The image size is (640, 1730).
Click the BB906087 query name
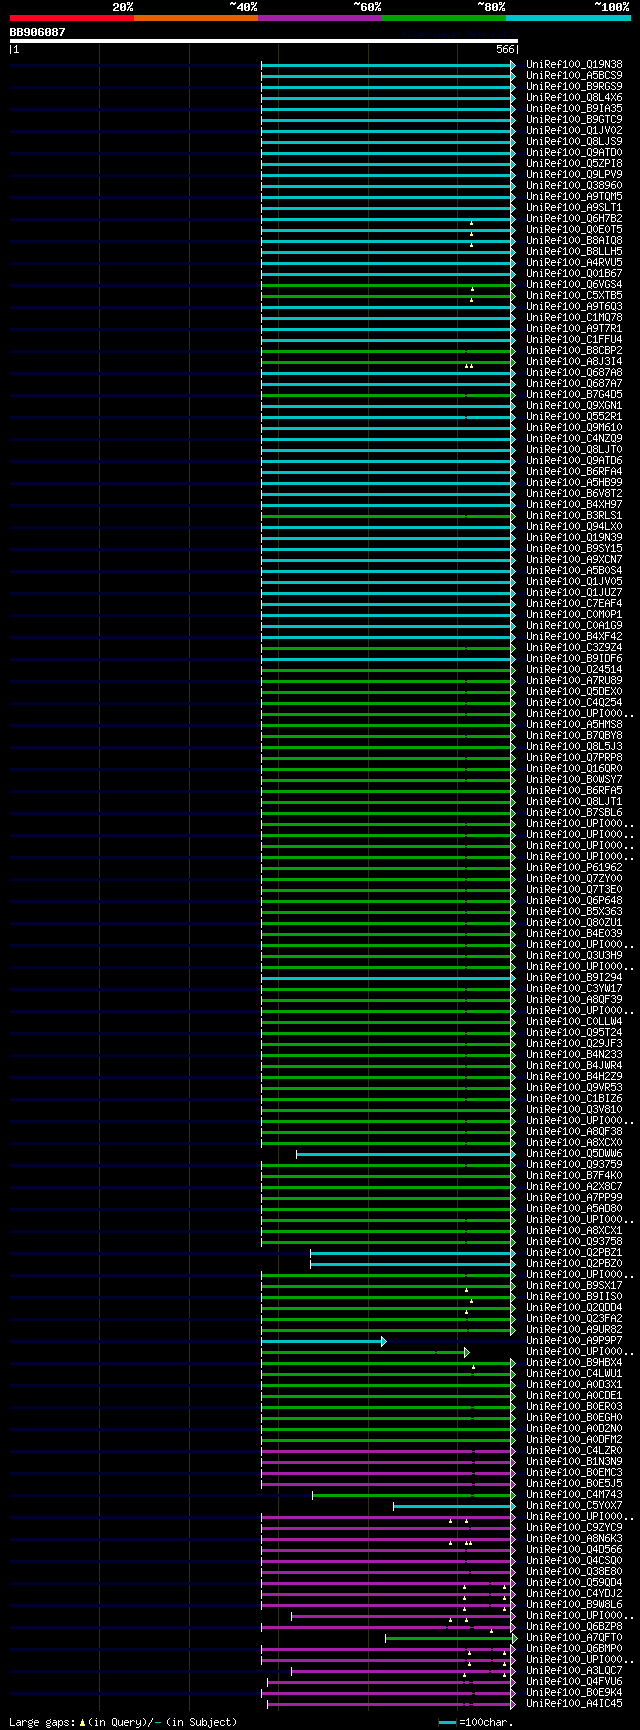(x=37, y=32)
